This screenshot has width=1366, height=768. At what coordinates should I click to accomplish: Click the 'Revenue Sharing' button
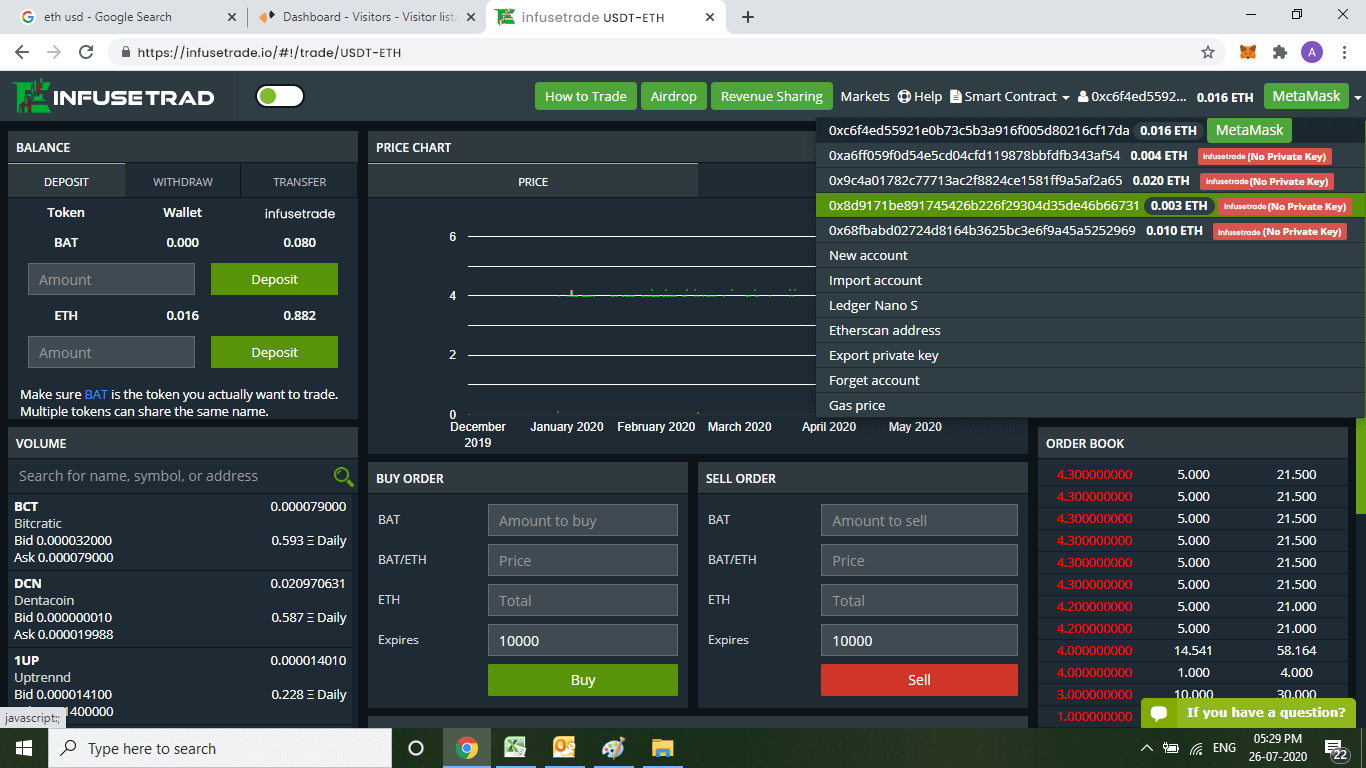[771, 96]
